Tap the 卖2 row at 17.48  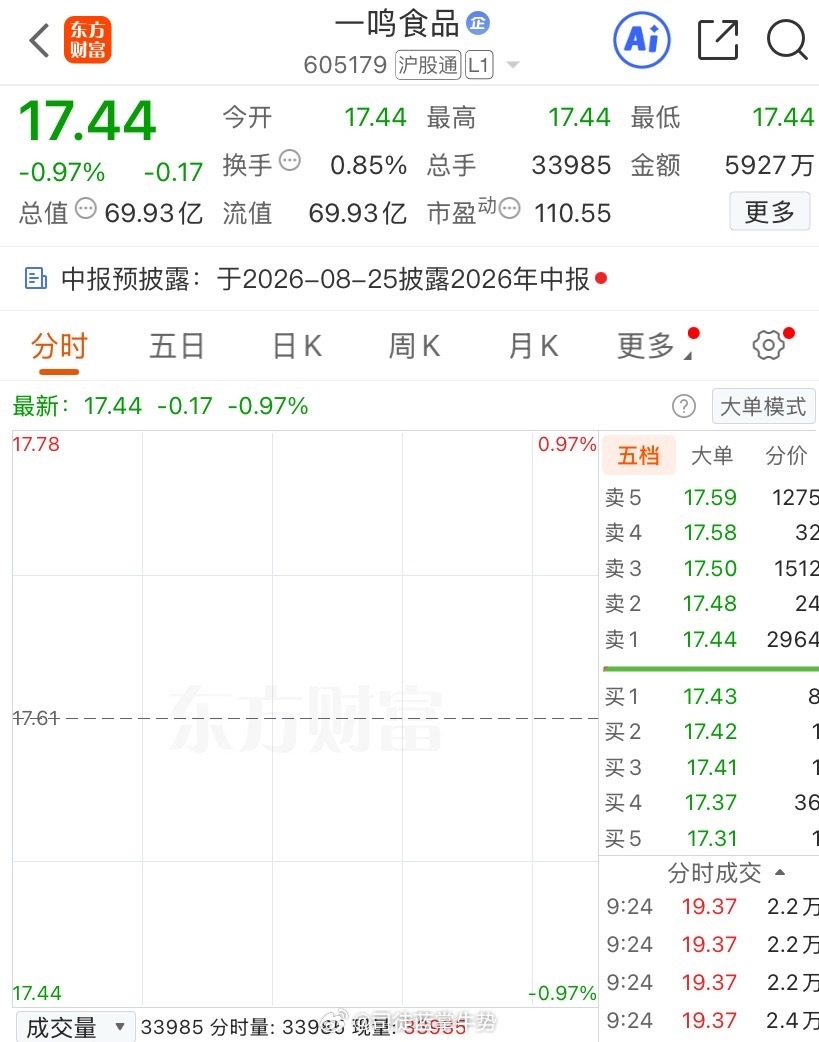point(711,603)
